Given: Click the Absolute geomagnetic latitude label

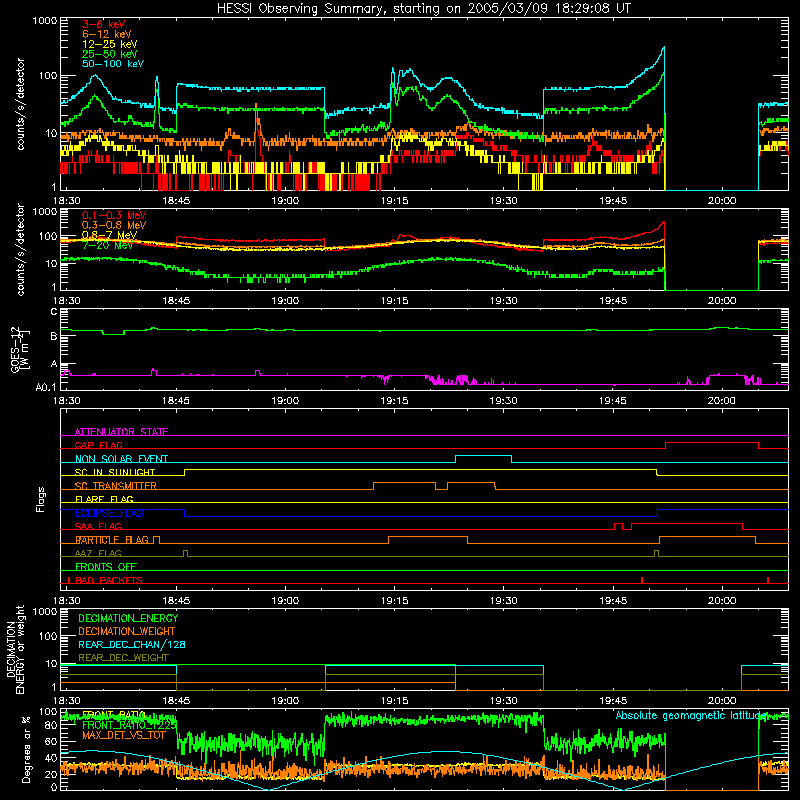Looking at the screenshot, I should coord(691,715).
